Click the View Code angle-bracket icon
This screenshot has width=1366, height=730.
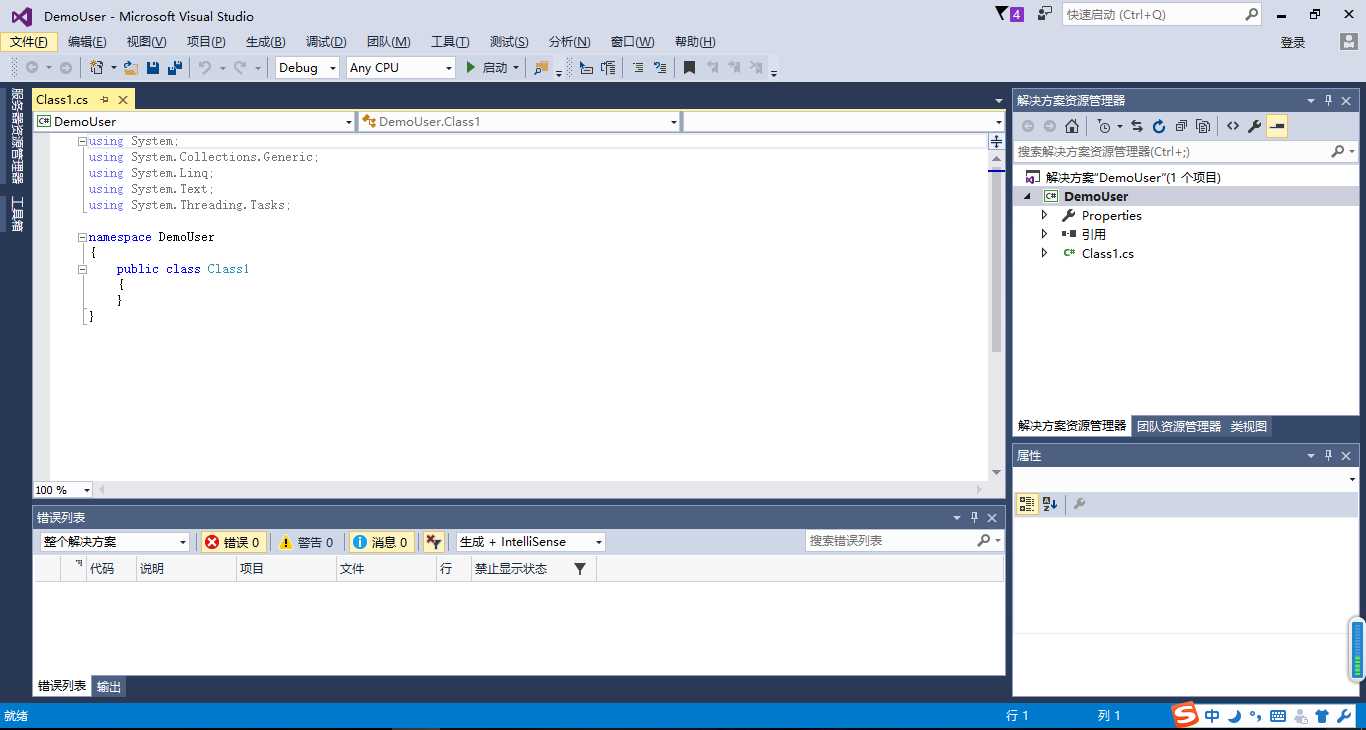1233,126
